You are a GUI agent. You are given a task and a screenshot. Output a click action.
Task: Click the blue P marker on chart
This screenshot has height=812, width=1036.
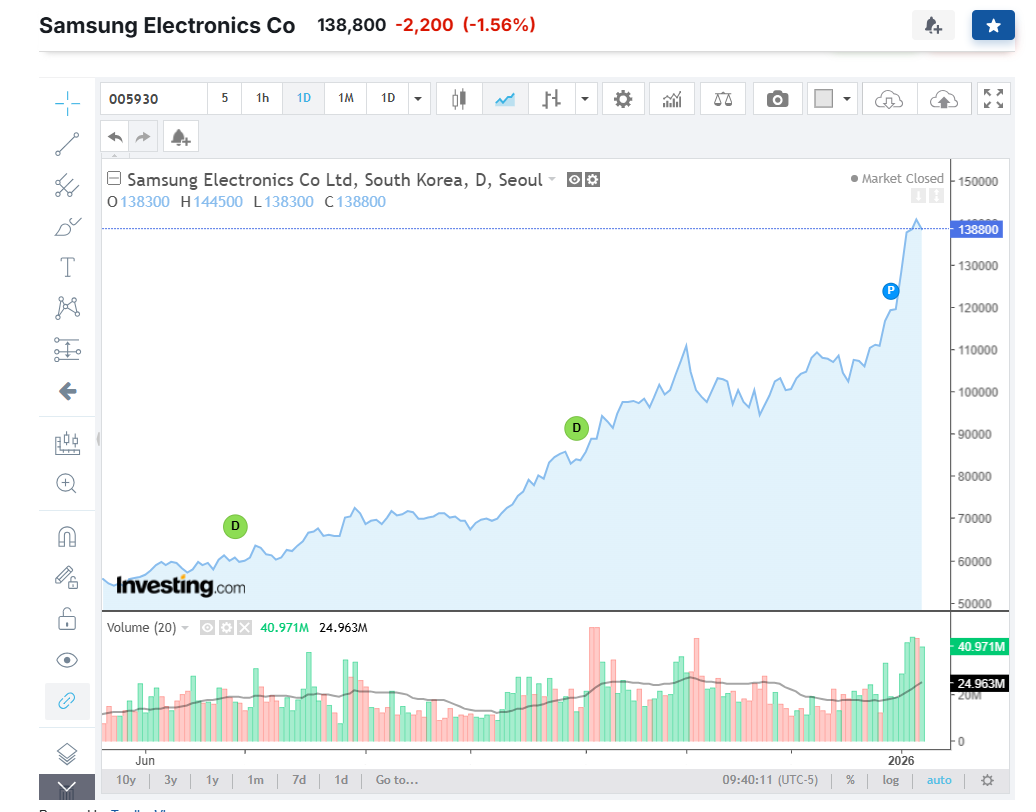[x=891, y=291]
